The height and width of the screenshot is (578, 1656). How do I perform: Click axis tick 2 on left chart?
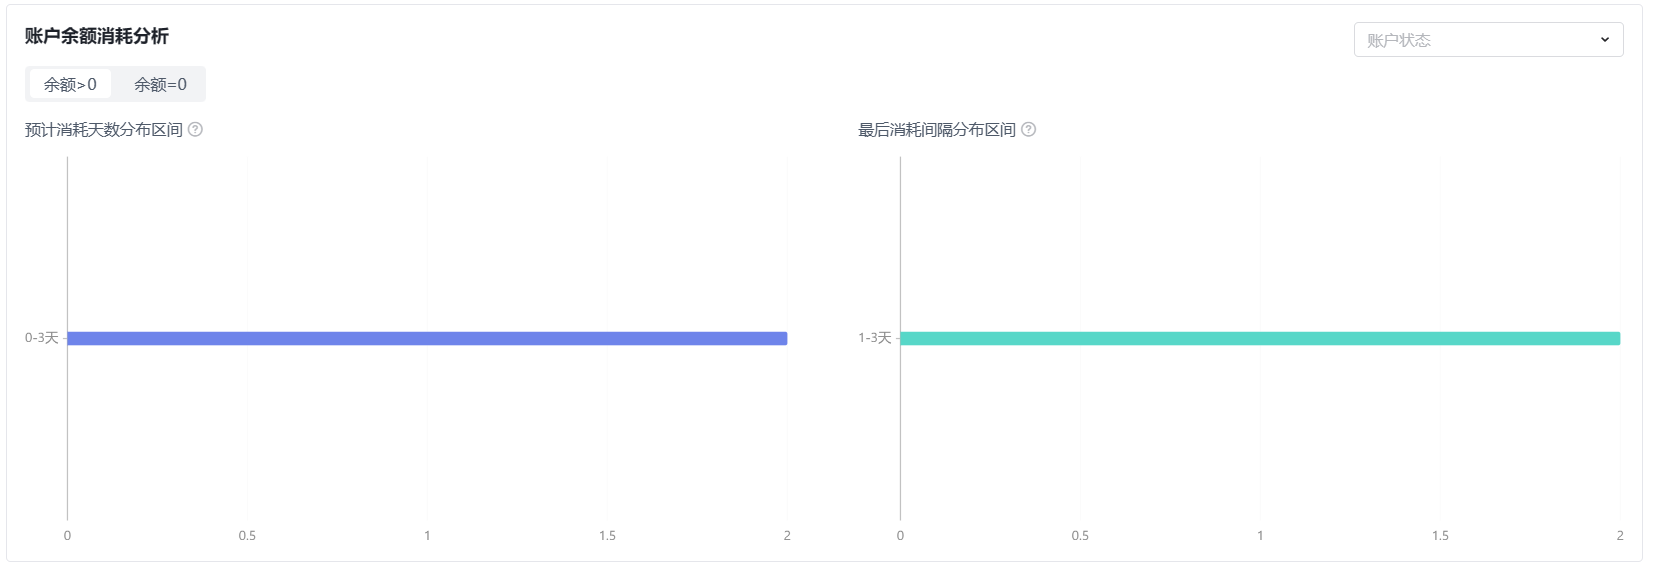tap(787, 536)
